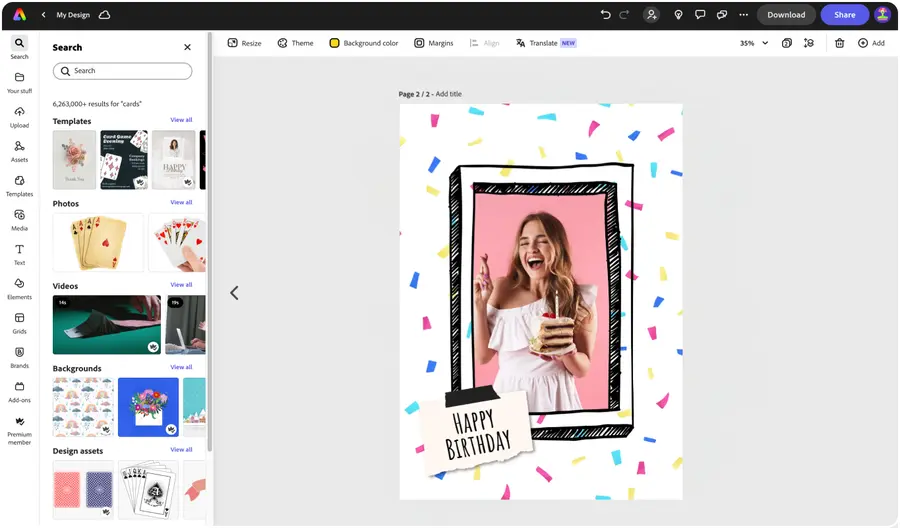View all Templates results
Image resolution: width=900 pixels, height=528 pixels.
181,120
